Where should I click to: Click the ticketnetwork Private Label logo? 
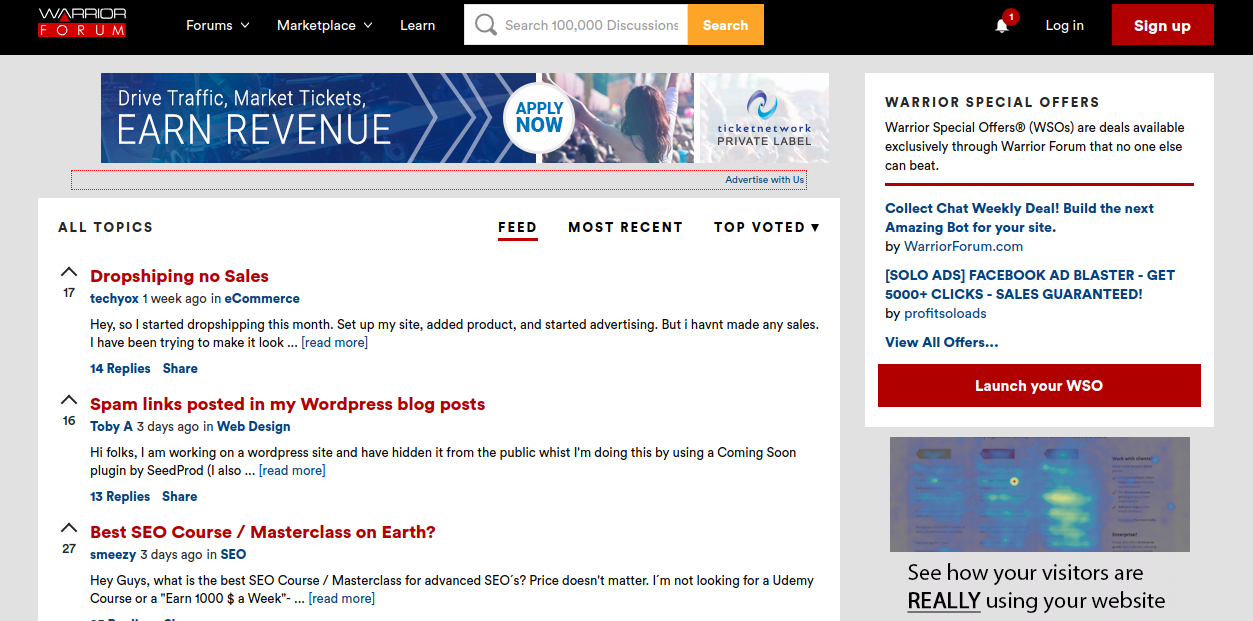tap(764, 118)
